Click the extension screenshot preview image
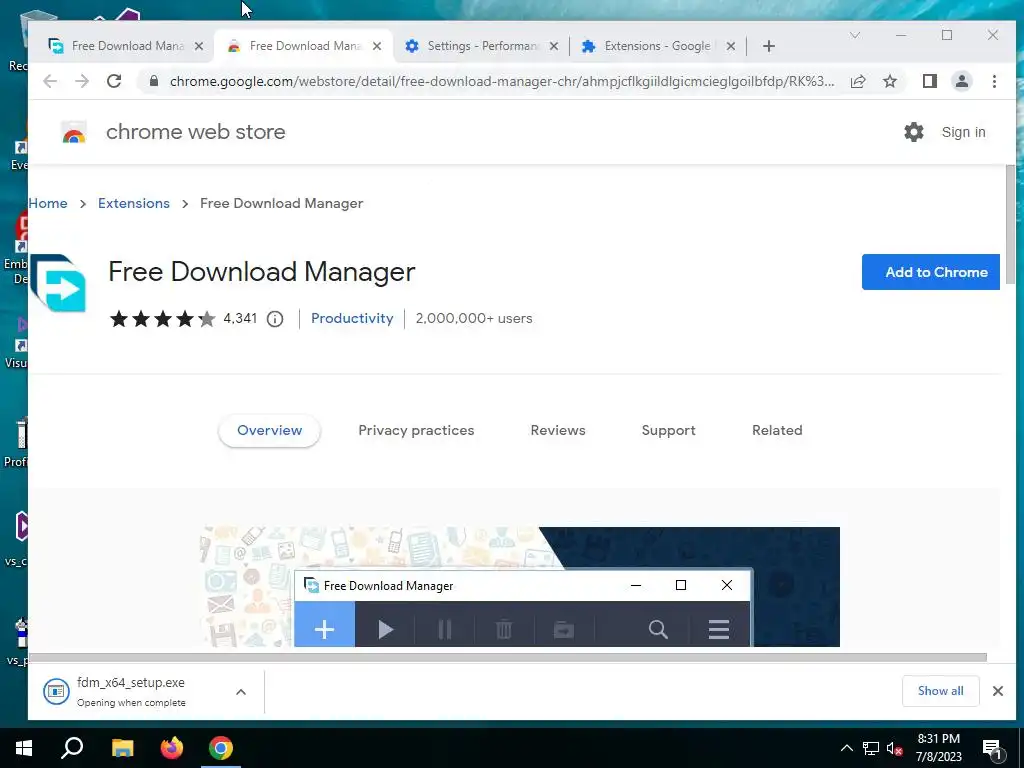The image size is (1024, 768). 520,586
